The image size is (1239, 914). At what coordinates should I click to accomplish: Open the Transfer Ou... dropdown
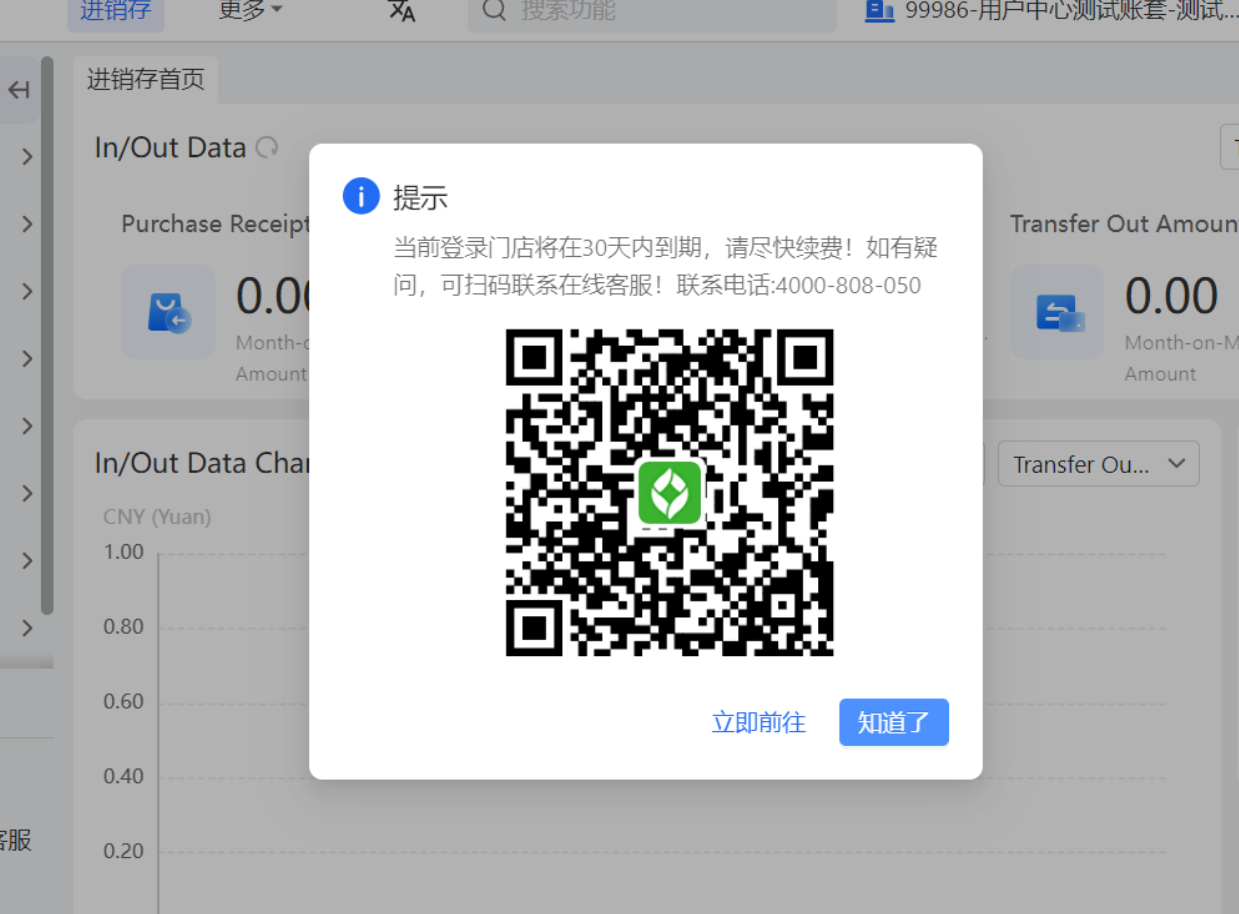pyautogui.click(x=1098, y=464)
